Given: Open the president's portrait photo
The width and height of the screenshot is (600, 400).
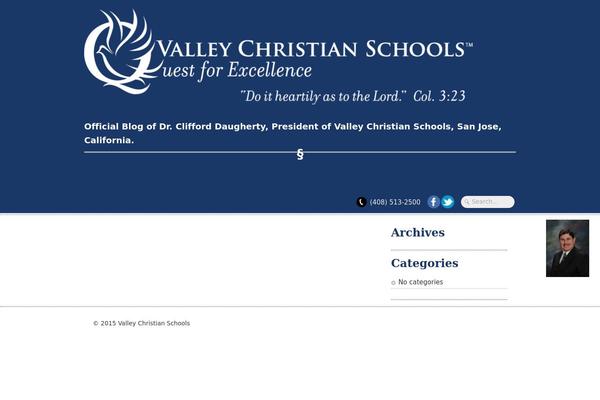Looking at the screenshot, I should coord(567,248).
